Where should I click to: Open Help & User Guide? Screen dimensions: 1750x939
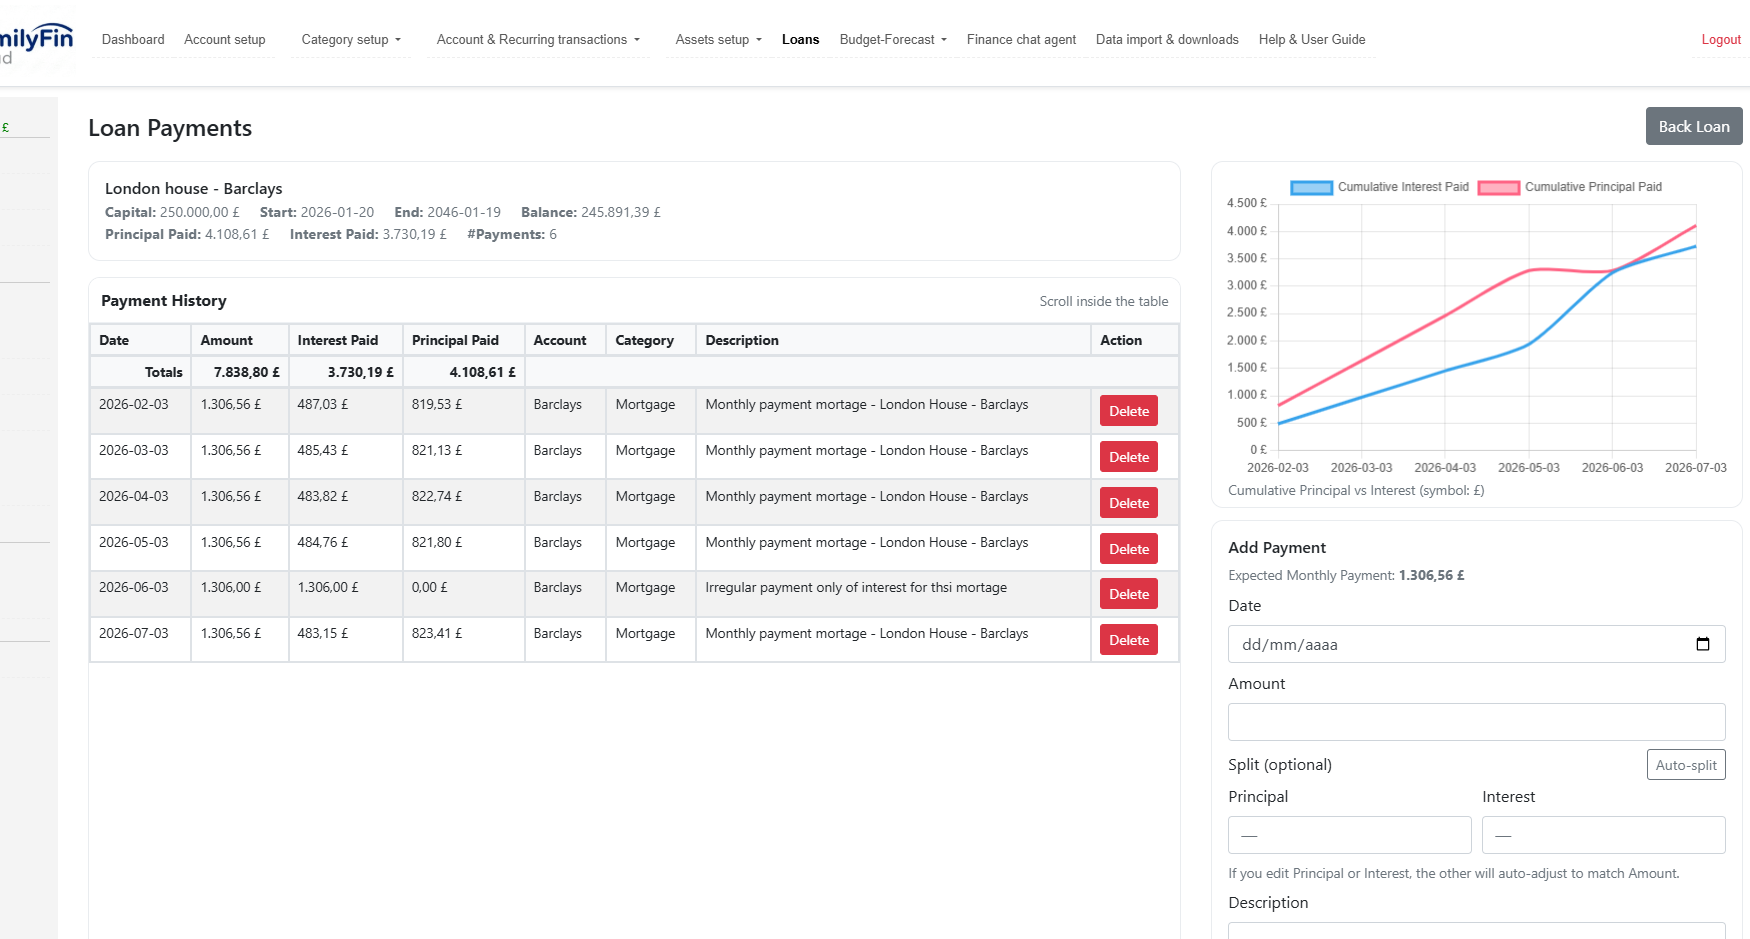(1312, 40)
